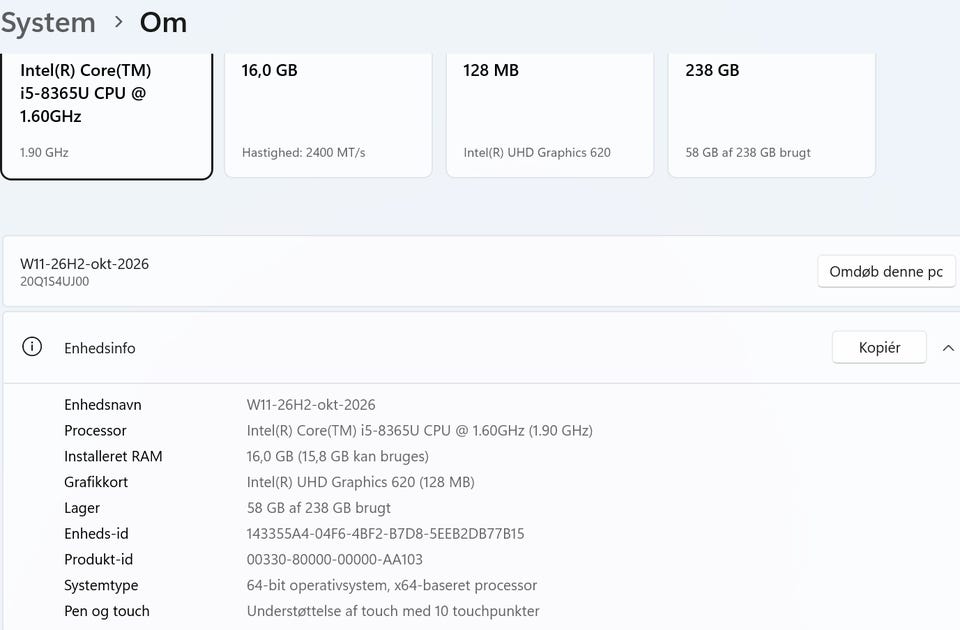The width and height of the screenshot is (960, 630).
Task: Click Omdøb denne pc button
Action: [x=886, y=271]
